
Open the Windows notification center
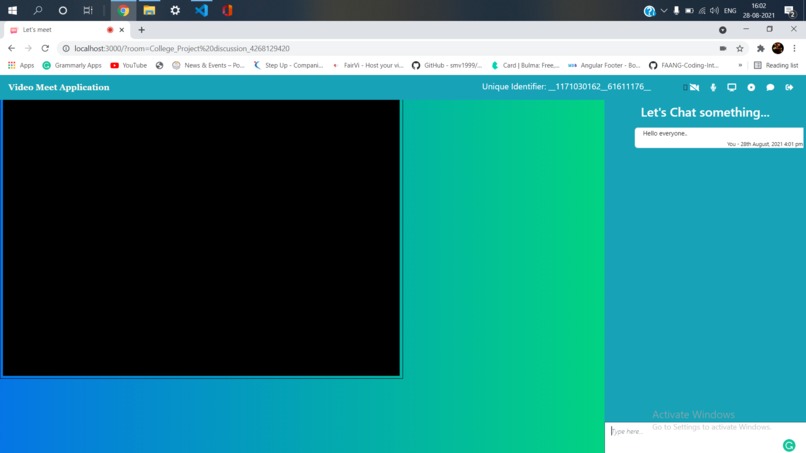coord(790,10)
